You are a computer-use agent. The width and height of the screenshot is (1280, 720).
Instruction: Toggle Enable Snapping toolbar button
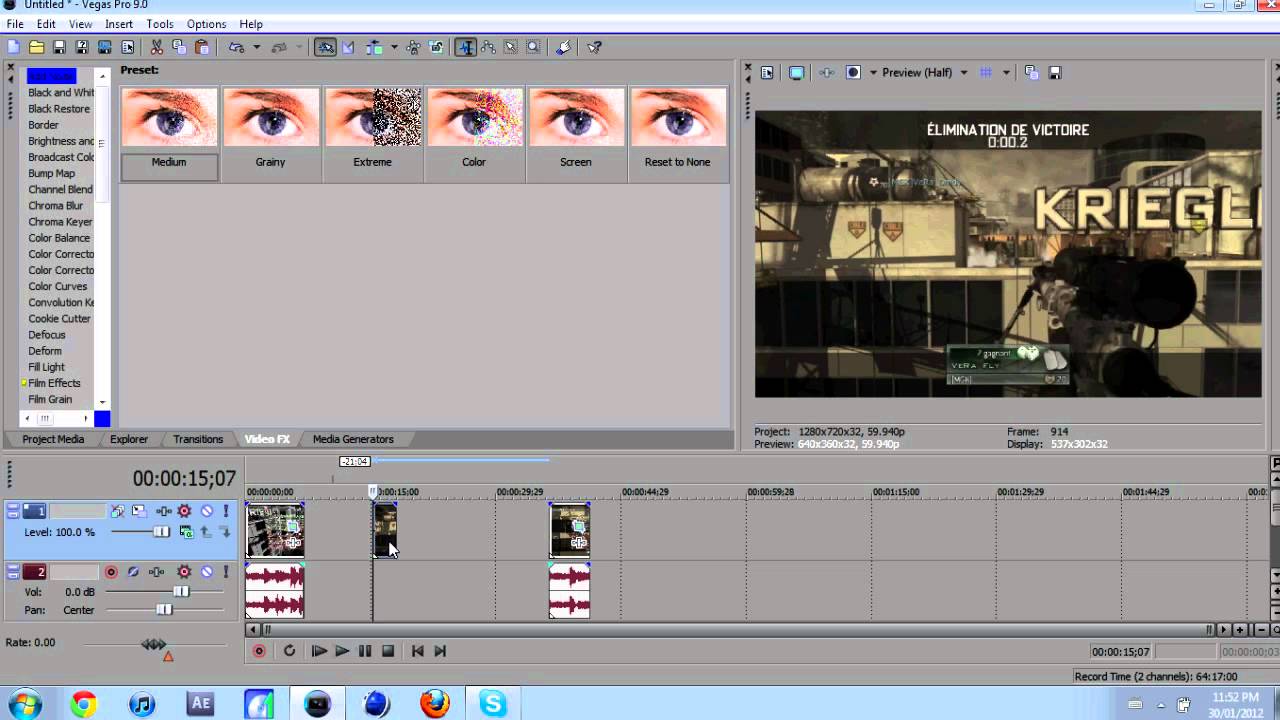[x=325, y=47]
